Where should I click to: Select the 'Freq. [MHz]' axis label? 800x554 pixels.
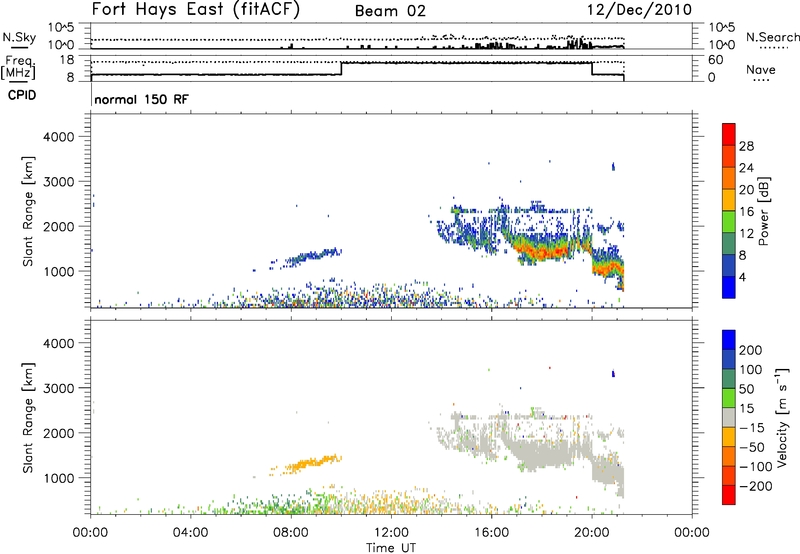pyautogui.click(x=18, y=68)
